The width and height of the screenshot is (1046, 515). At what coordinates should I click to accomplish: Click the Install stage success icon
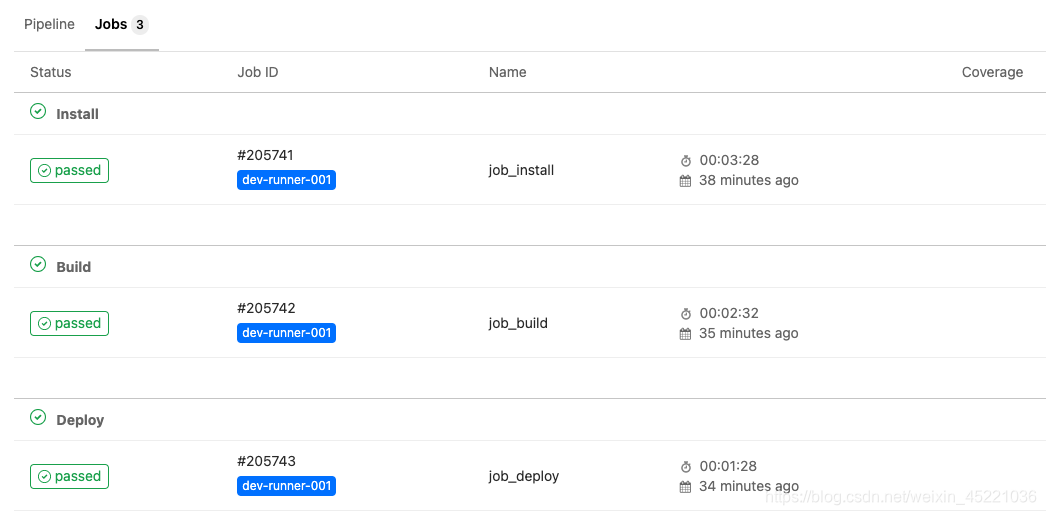click(x=38, y=111)
